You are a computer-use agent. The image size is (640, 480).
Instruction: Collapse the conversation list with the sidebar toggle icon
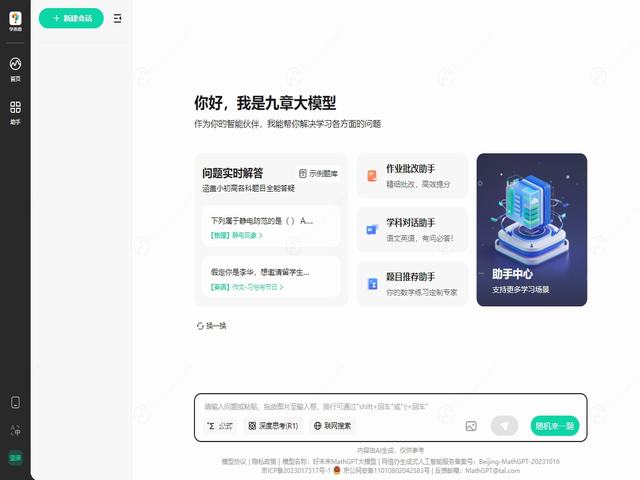coord(118,18)
